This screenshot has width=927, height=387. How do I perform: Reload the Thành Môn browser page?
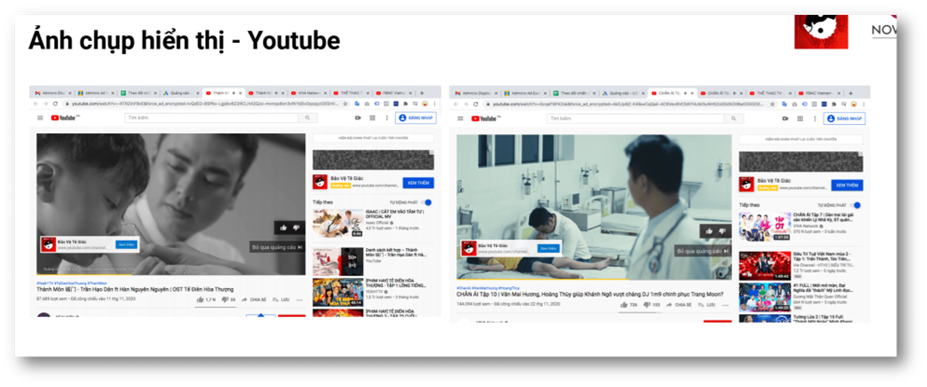[55, 103]
